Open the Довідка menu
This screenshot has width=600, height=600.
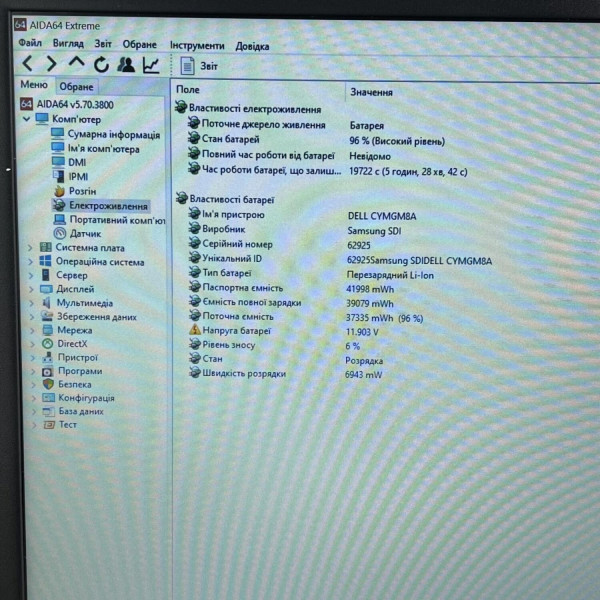click(252, 46)
